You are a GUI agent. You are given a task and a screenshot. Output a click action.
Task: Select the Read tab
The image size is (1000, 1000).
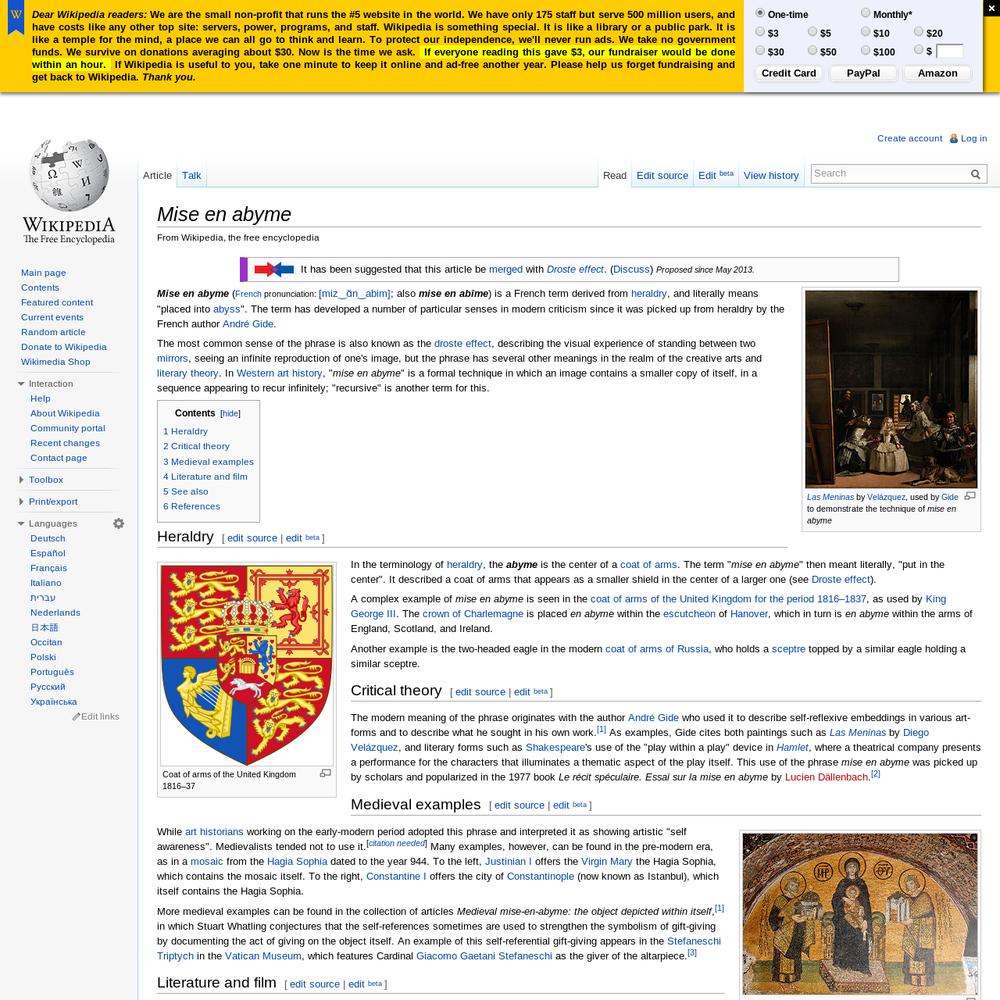click(615, 175)
